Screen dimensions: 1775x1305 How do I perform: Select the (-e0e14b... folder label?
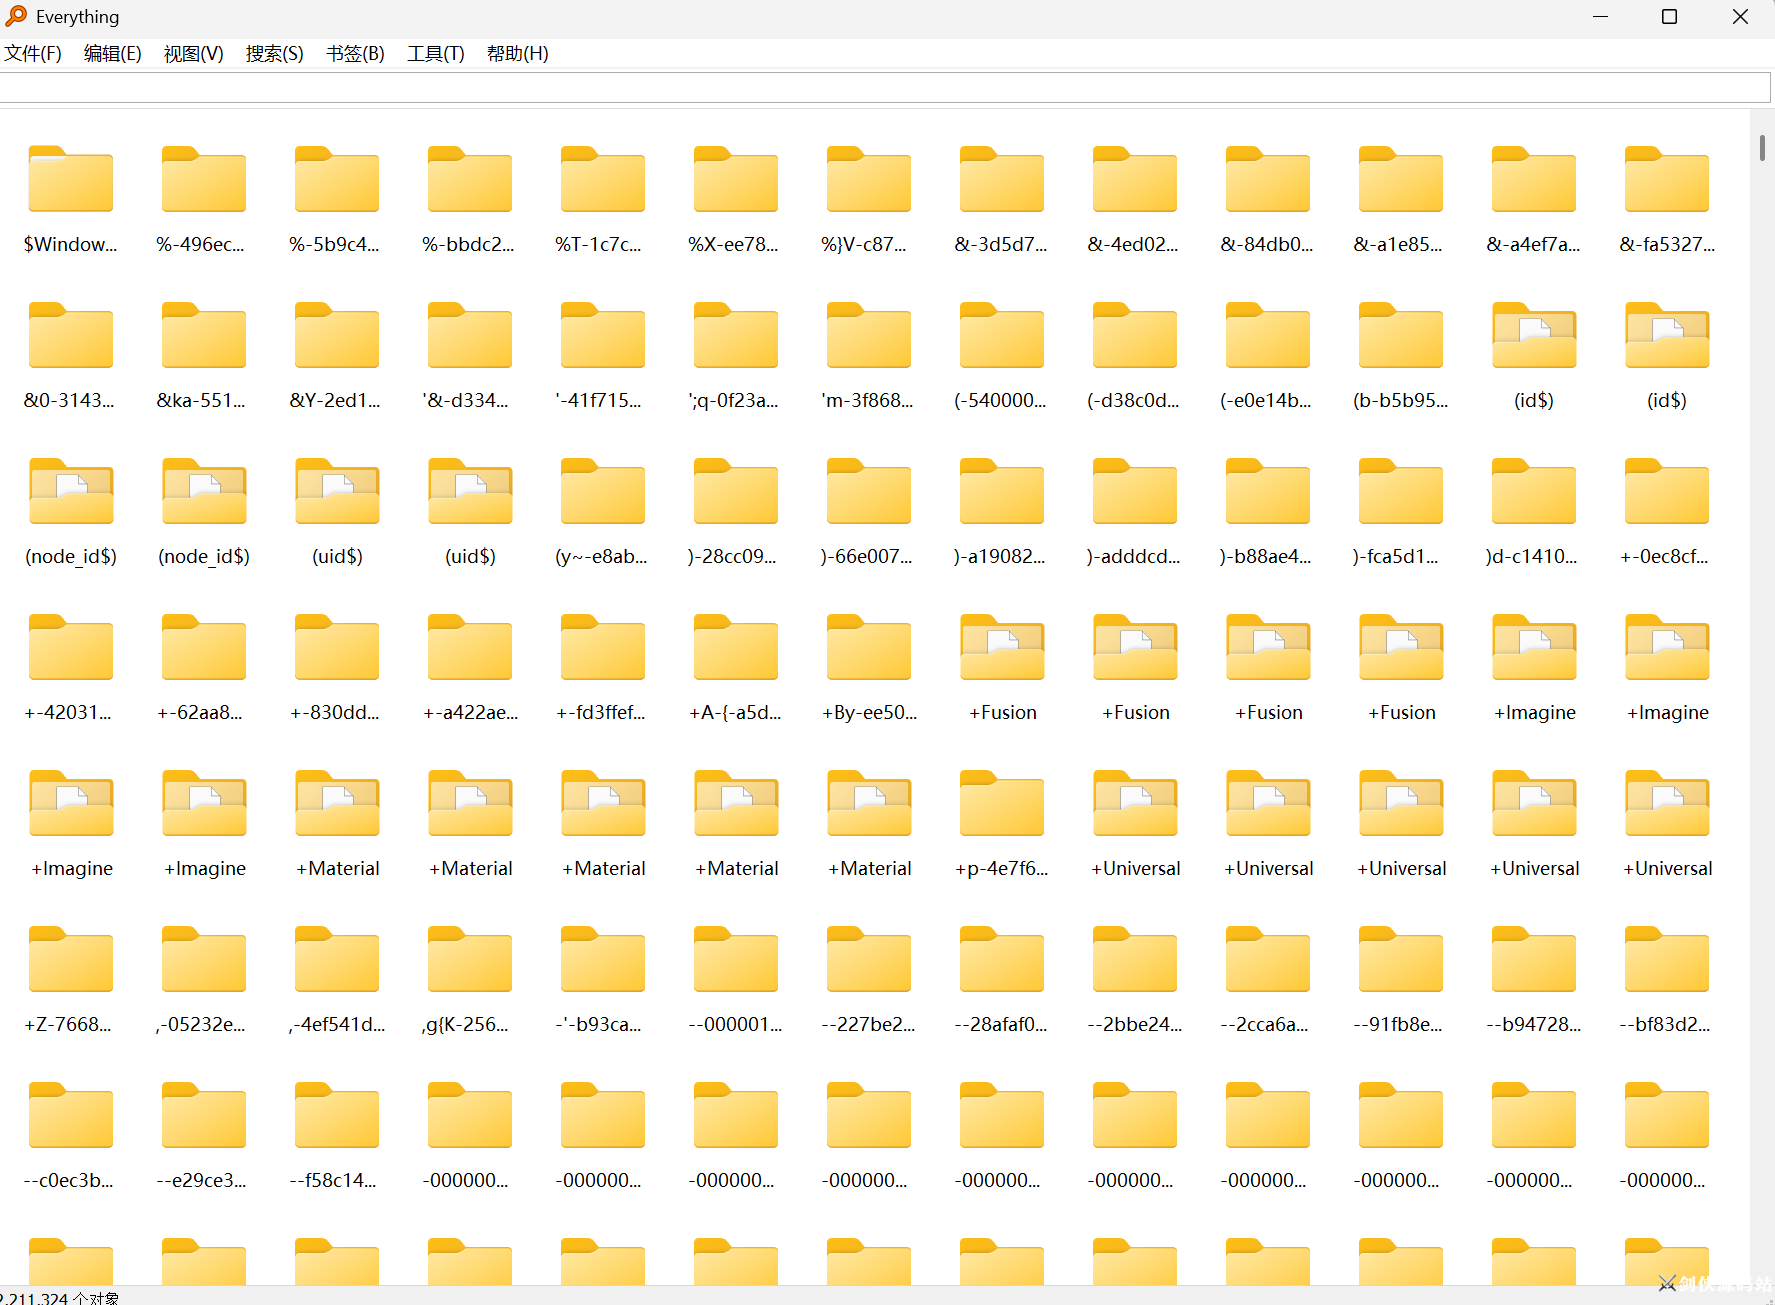pyautogui.click(x=1266, y=400)
